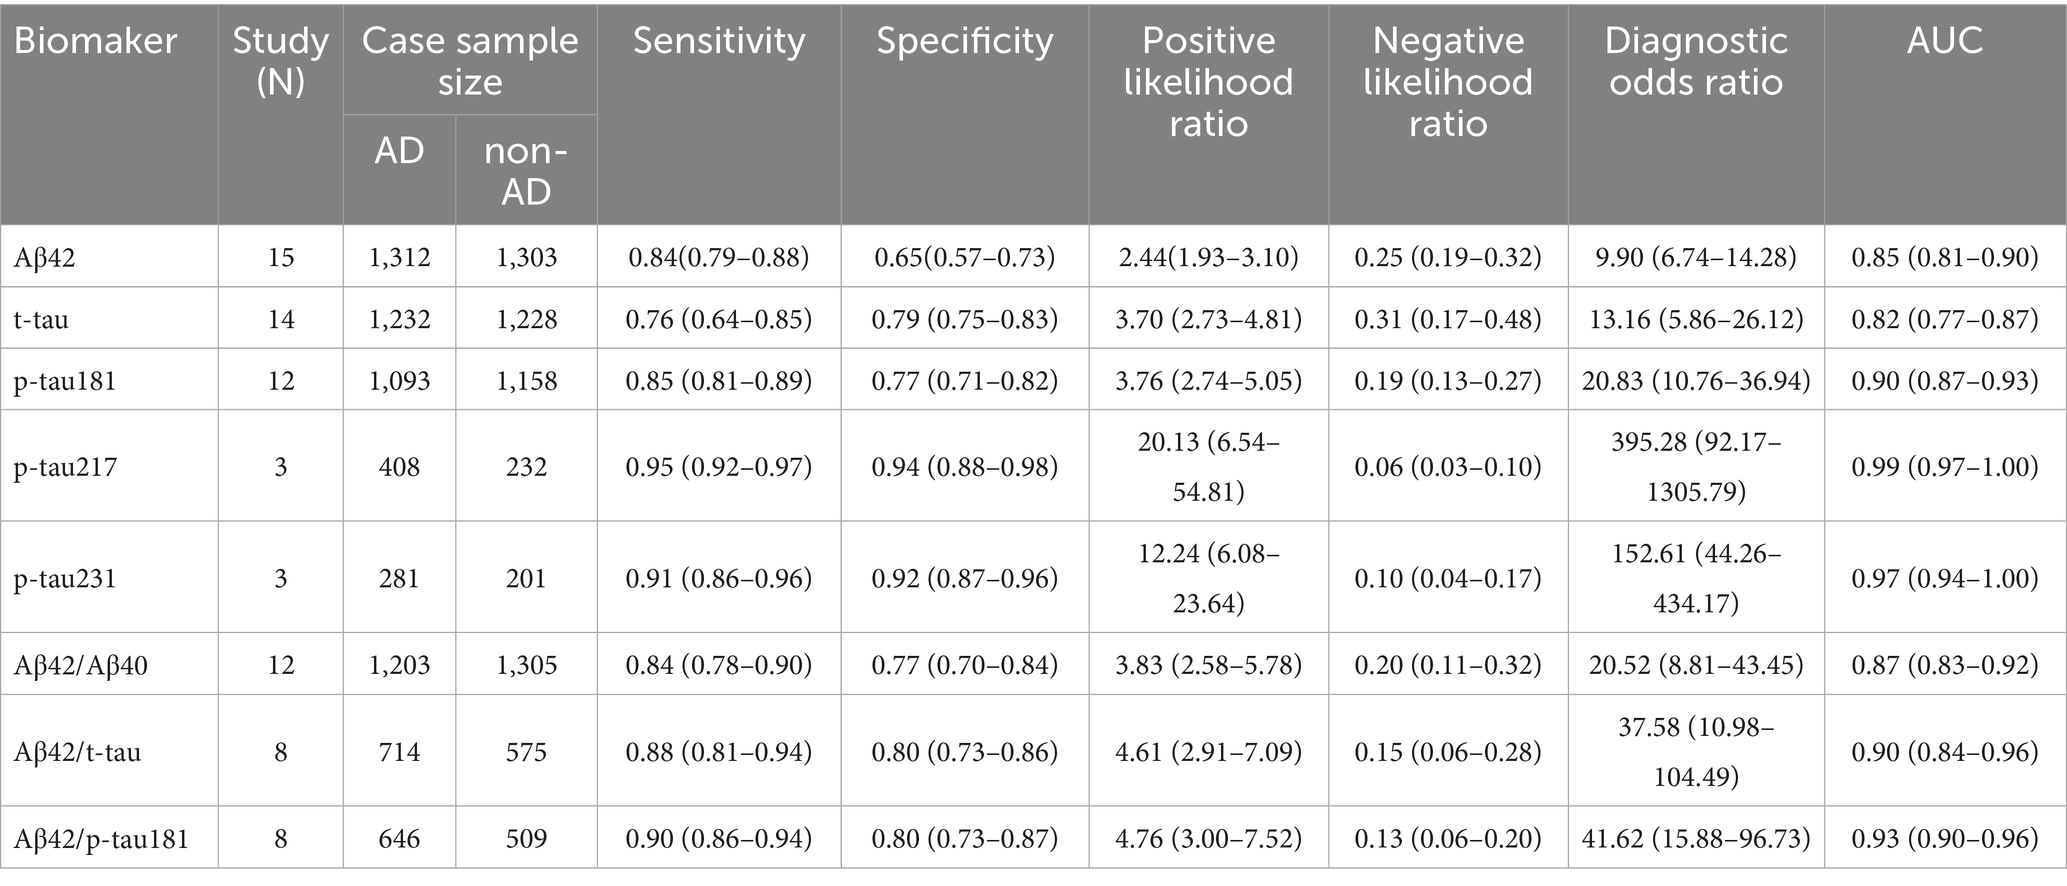
Task: Click the Diagnostic odds ratio header
Action: (1696, 61)
